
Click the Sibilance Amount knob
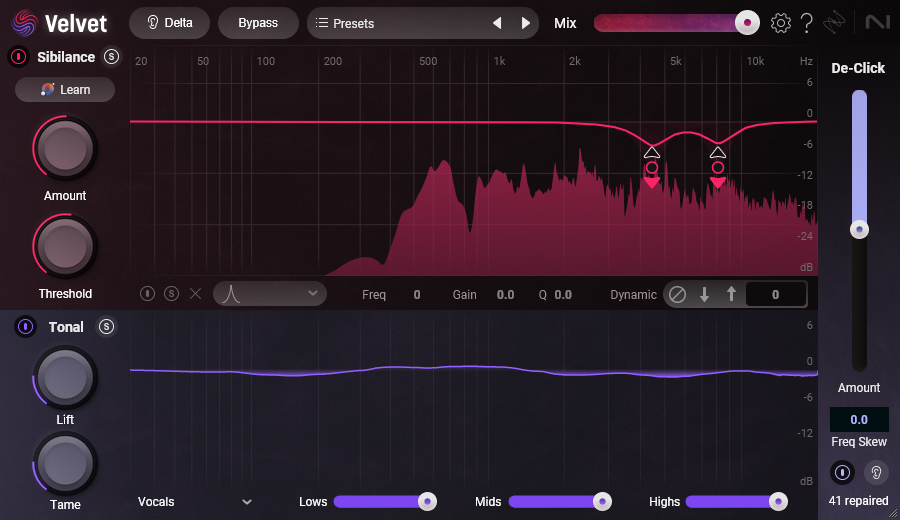[65, 149]
